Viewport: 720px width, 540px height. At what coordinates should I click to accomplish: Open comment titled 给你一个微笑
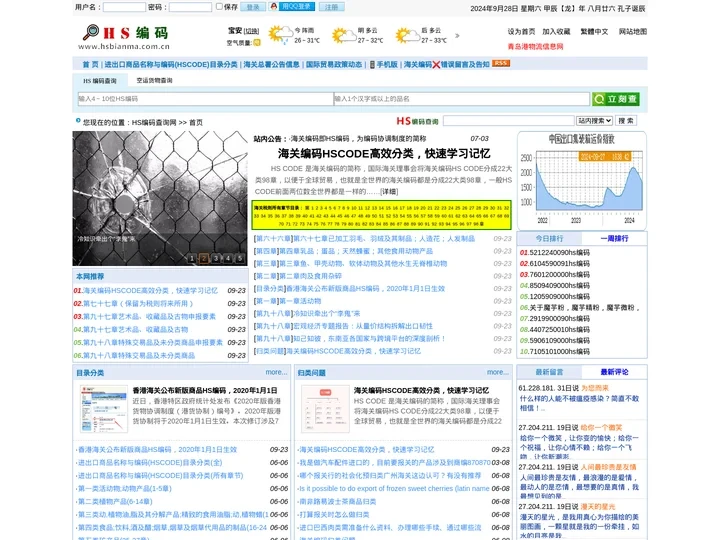[602, 428]
